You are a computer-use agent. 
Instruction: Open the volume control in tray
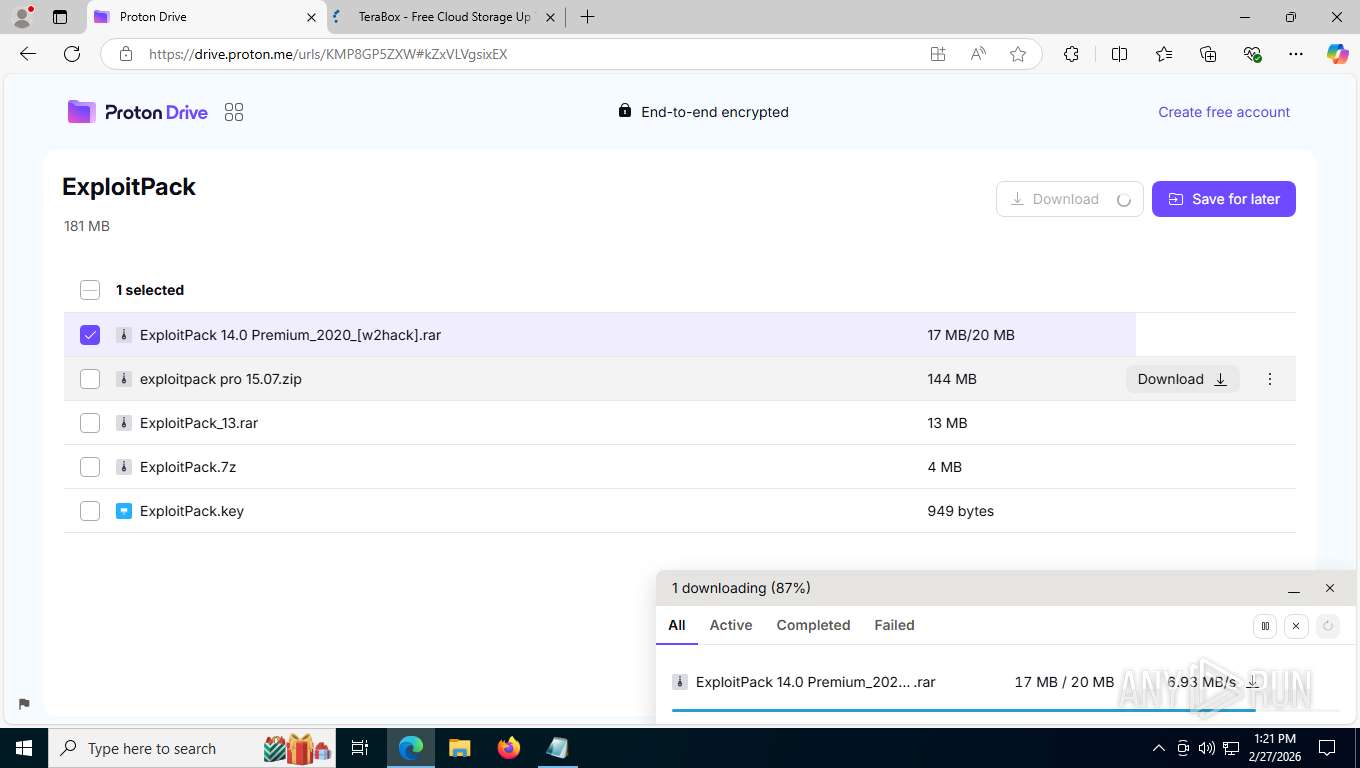[1207, 748]
